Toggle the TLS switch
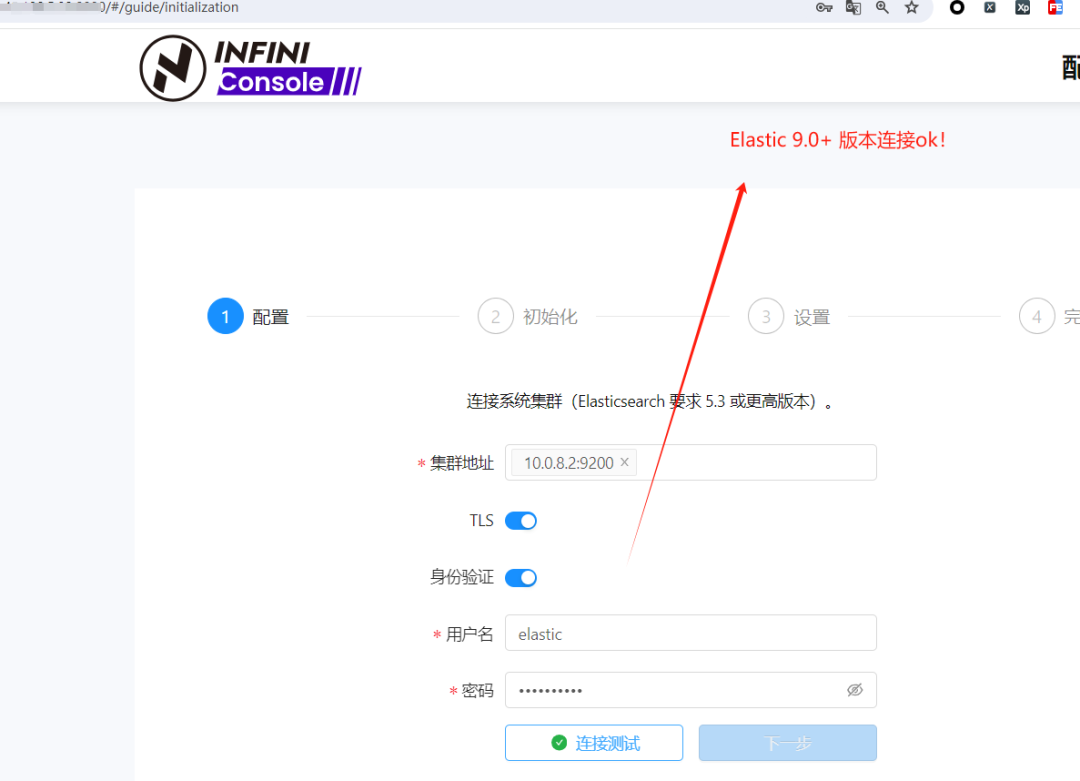 pyautogui.click(x=521, y=521)
